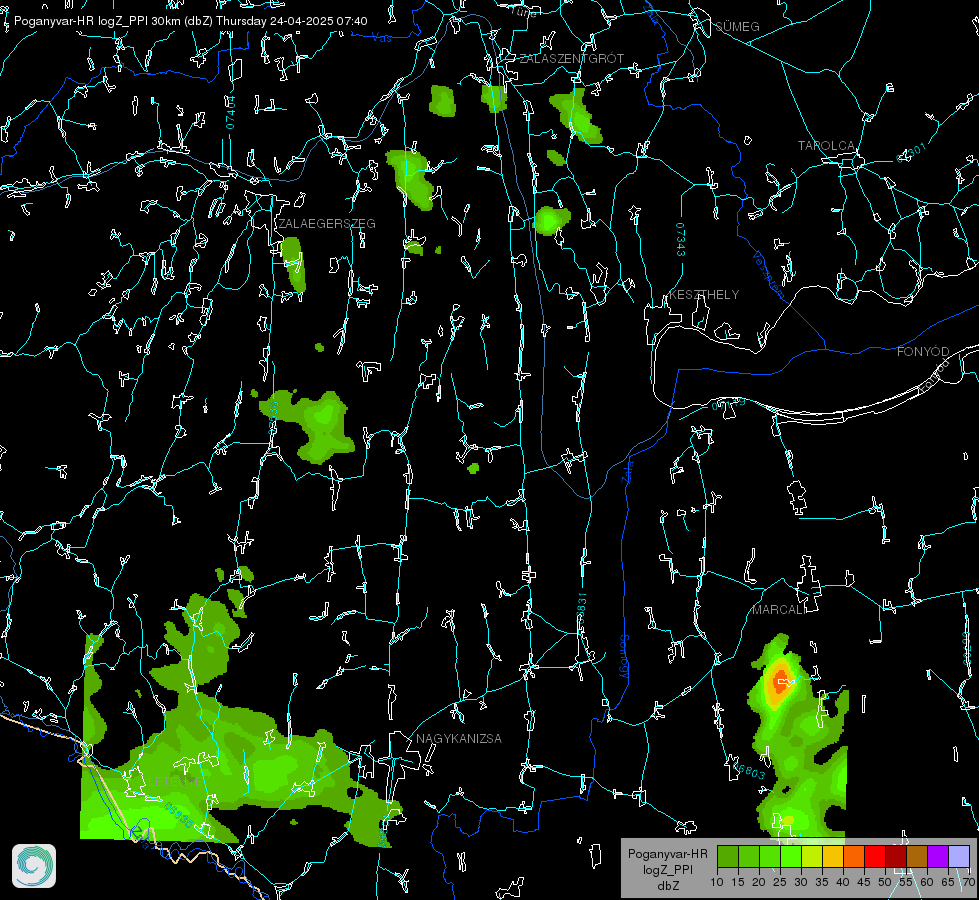Pick the 60-65 dBZ purple swatch
The width and height of the screenshot is (979, 900).
938,856
